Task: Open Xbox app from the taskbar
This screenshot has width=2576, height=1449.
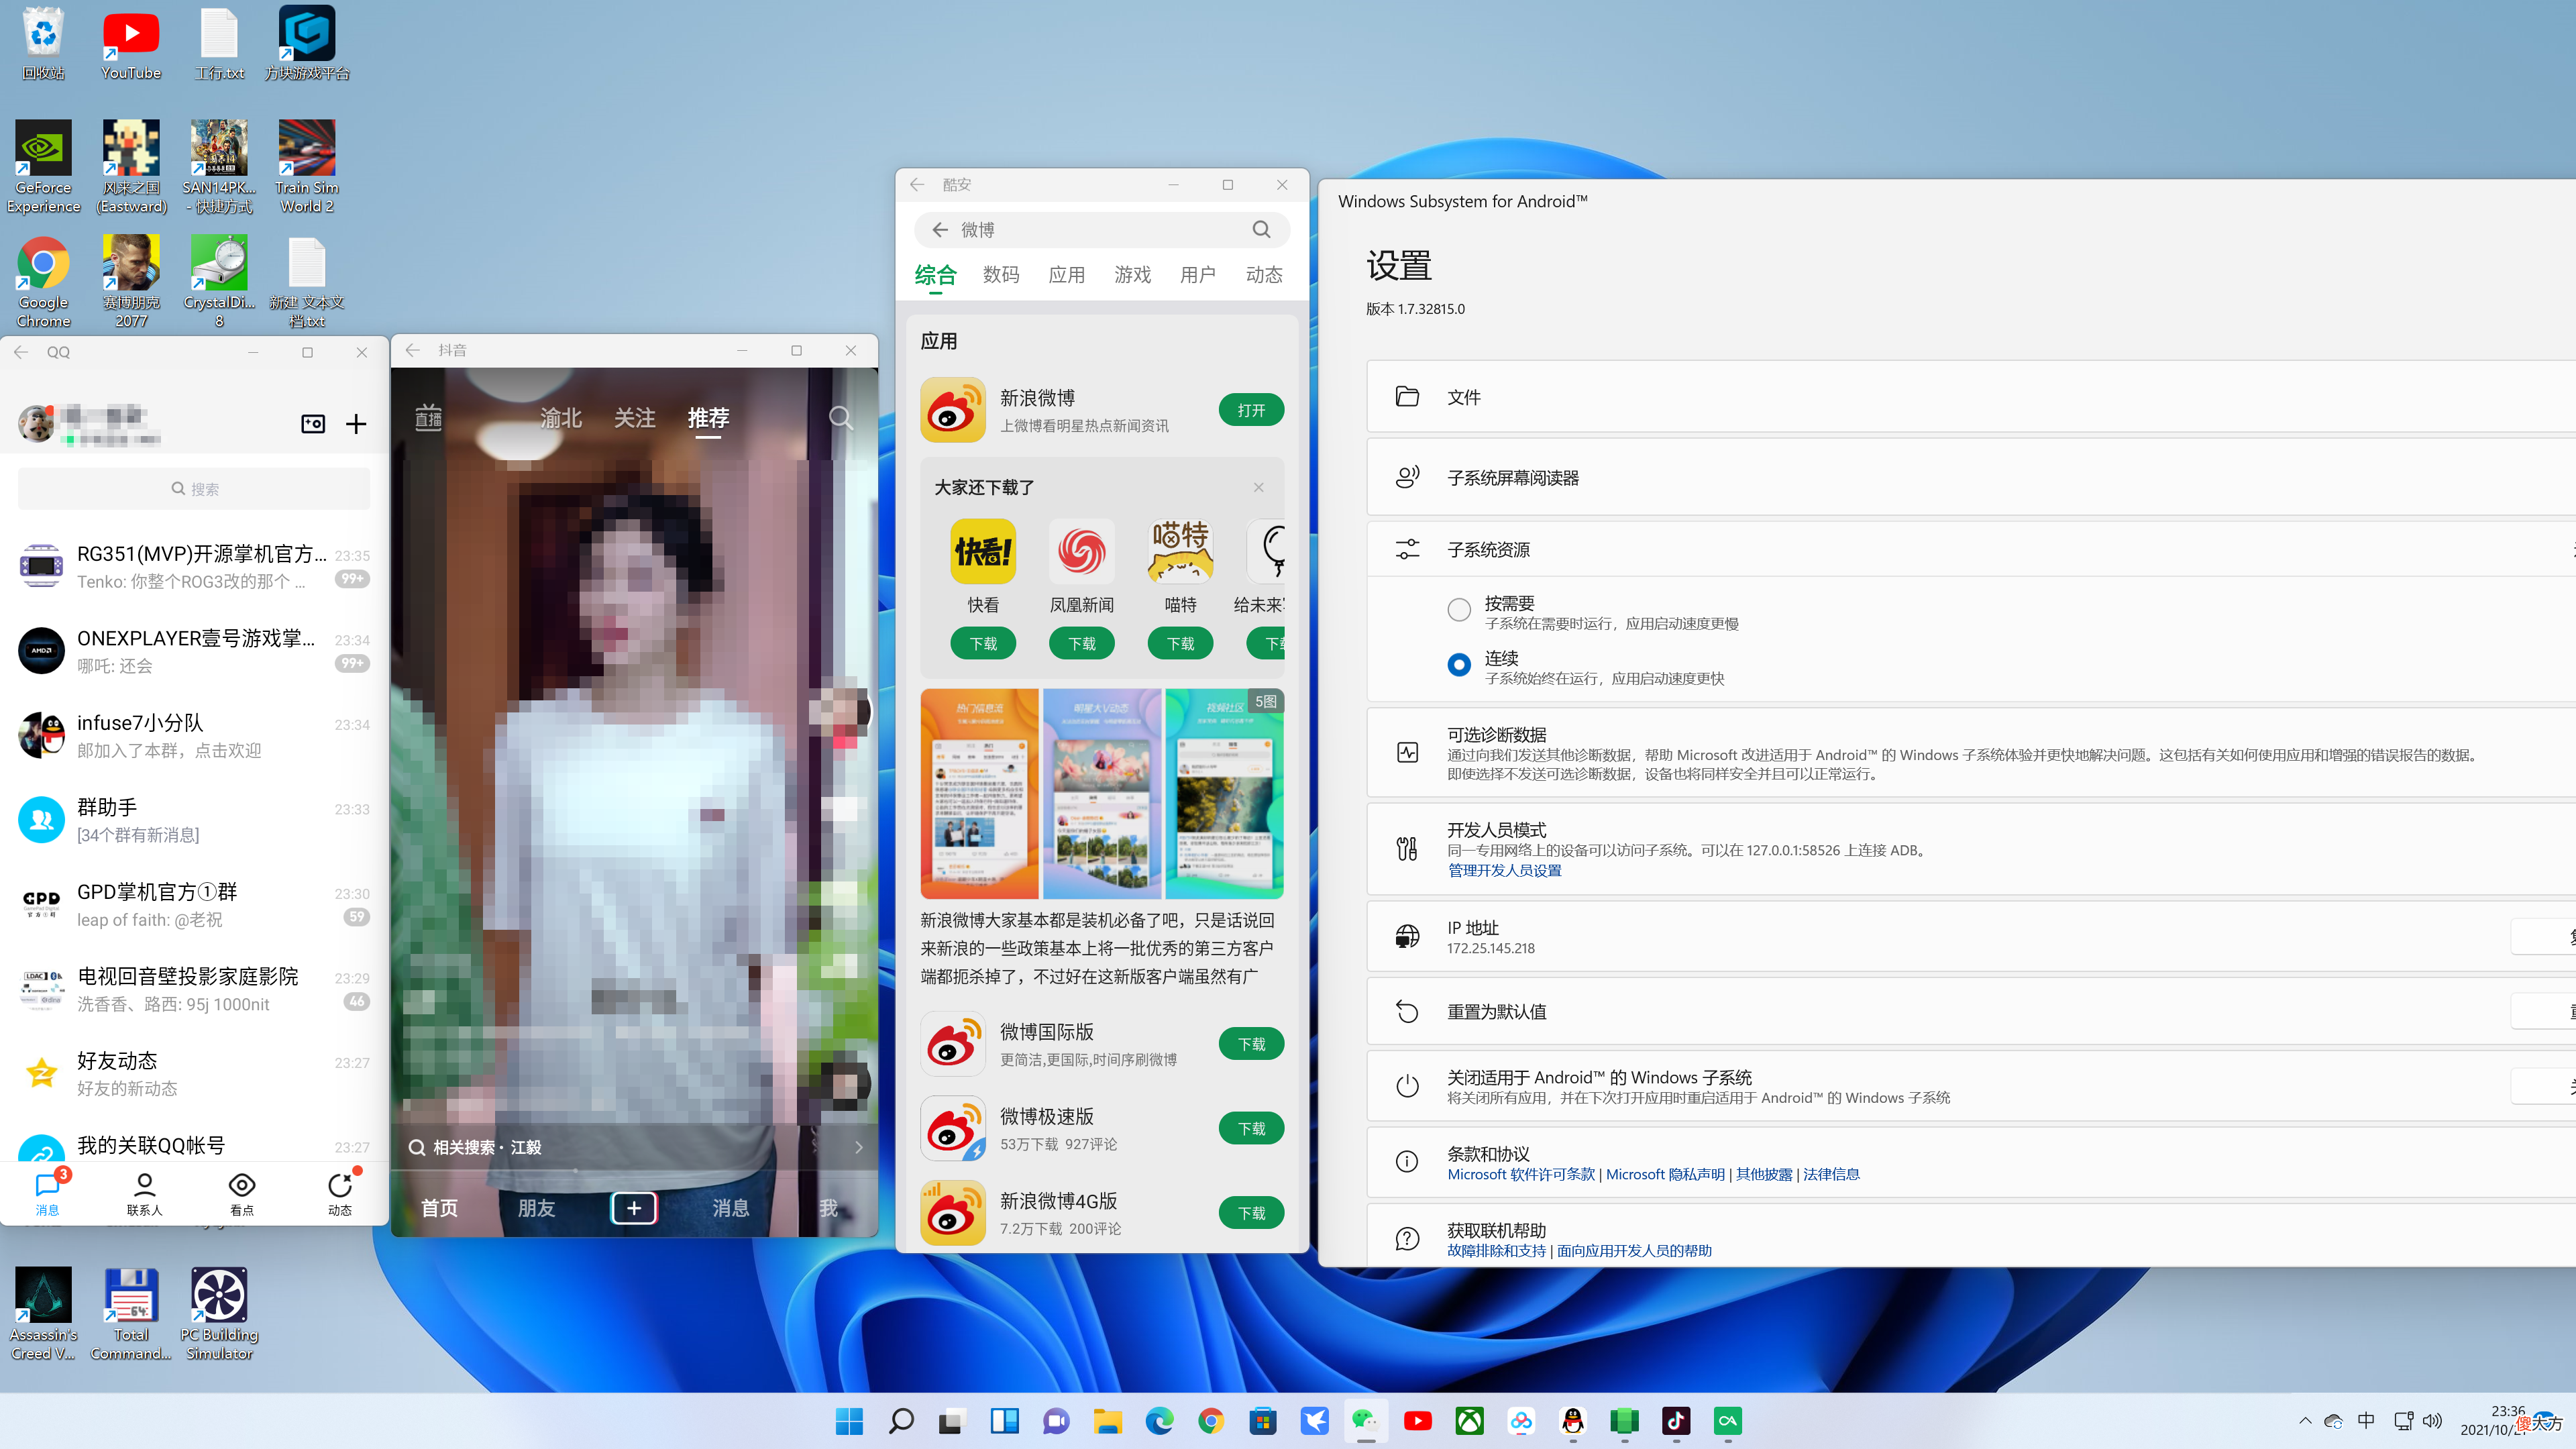Action: tap(1470, 1421)
